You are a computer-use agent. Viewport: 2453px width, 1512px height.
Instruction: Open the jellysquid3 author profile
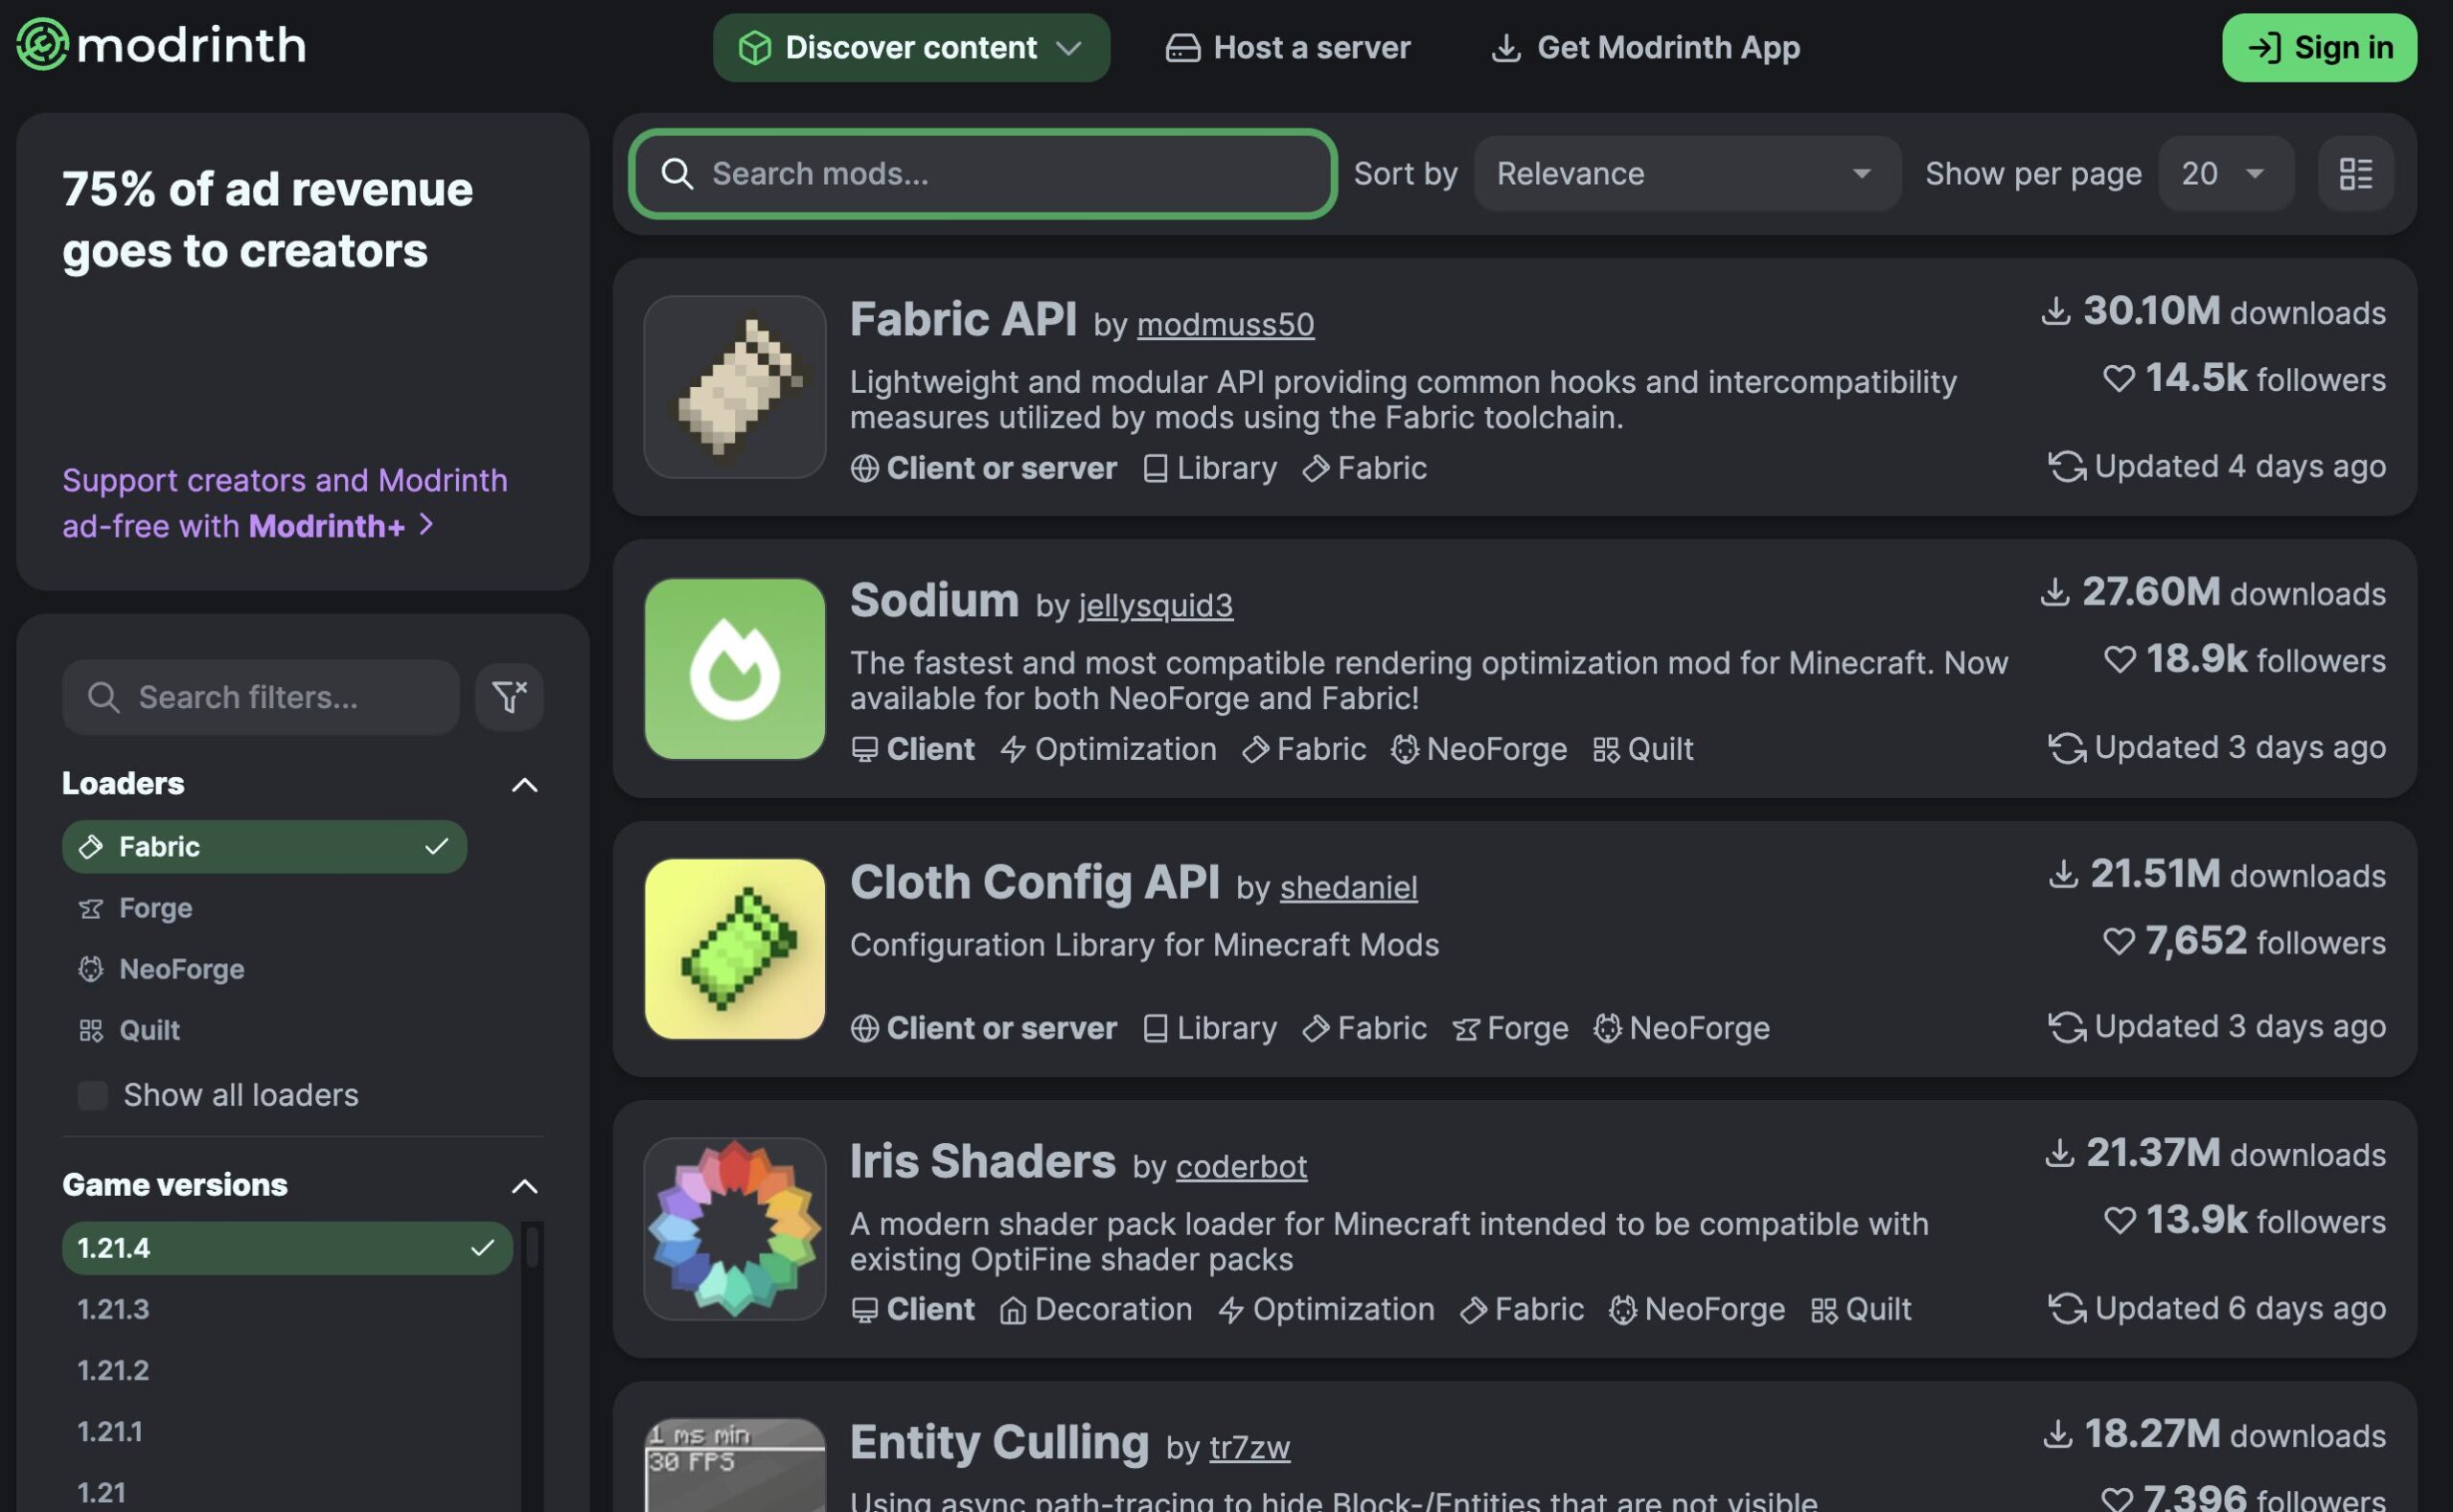click(1155, 605)
